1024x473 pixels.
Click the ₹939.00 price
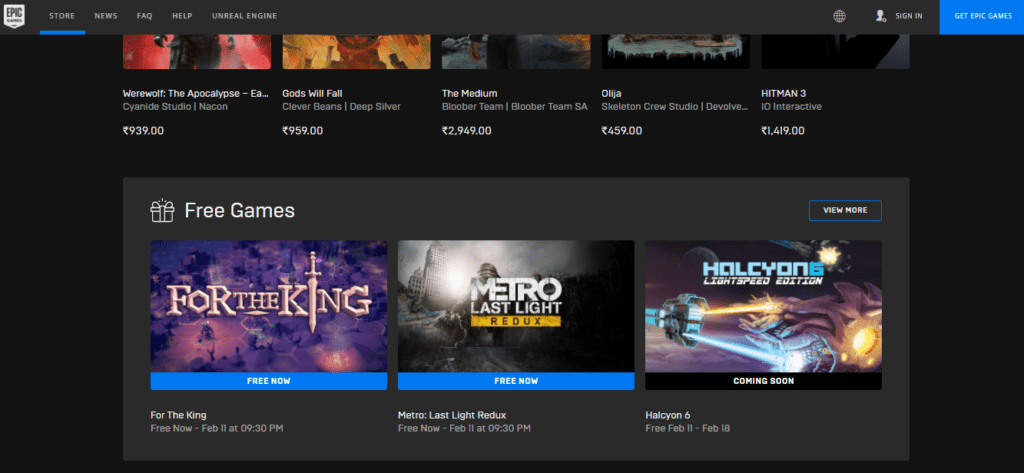click(143, 131)
